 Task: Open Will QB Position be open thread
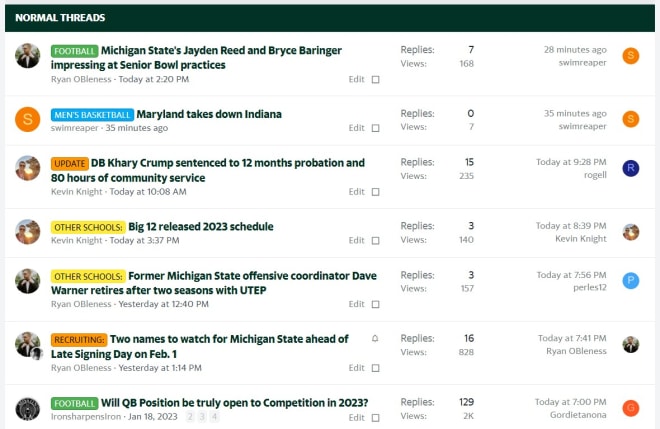(x=234, y=402)
